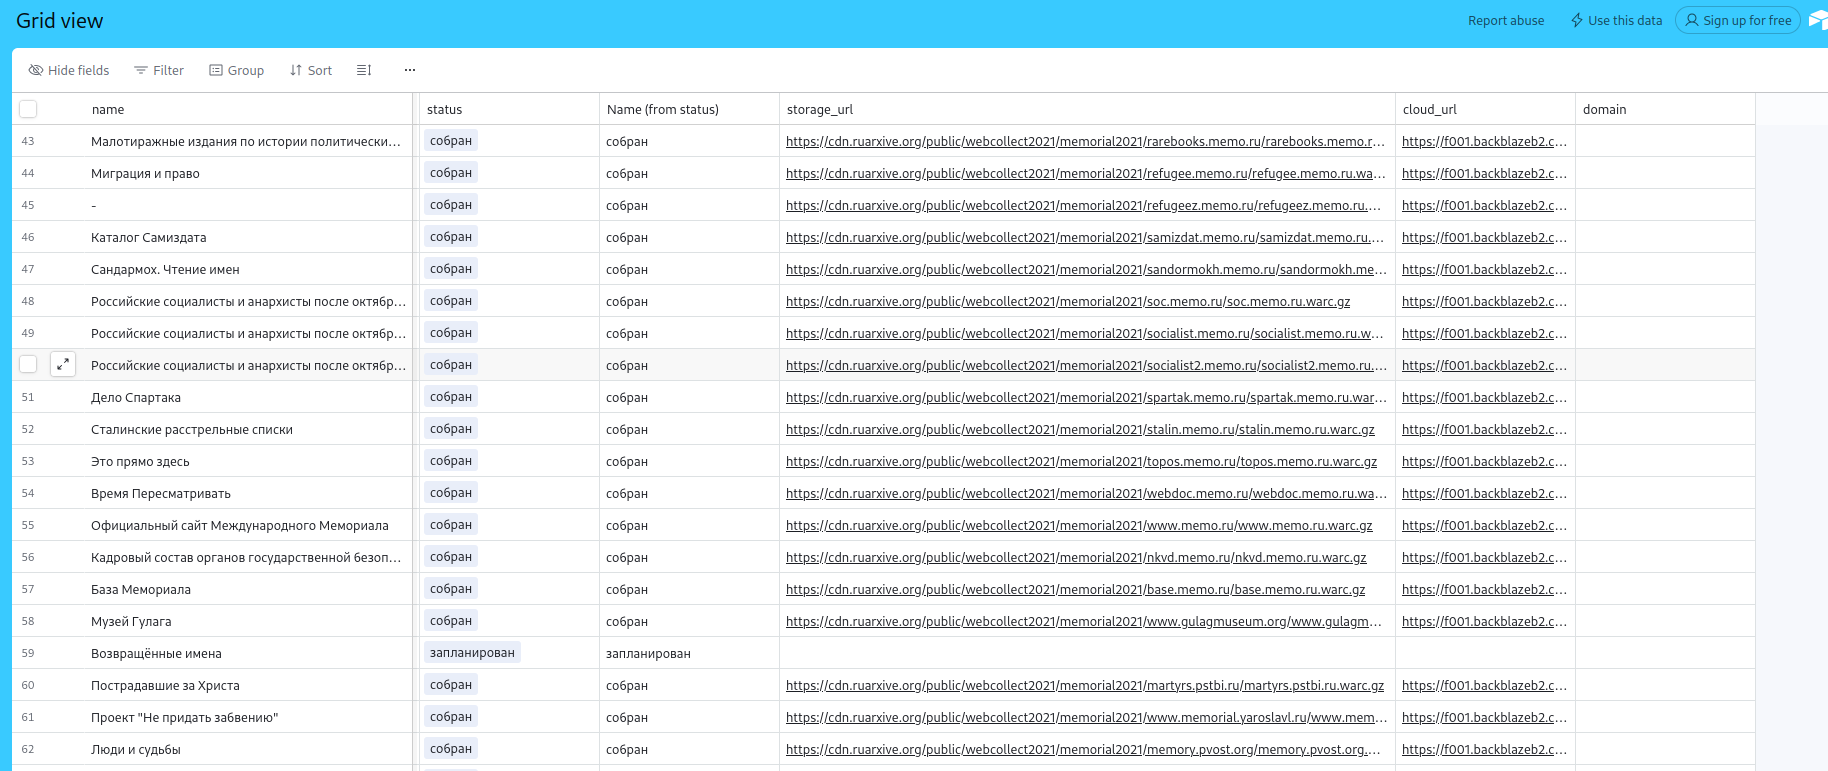The width and height of the screenshot is (1828, 771).
Task: Toggle the select-all checkbox in header
Action: 28,109
